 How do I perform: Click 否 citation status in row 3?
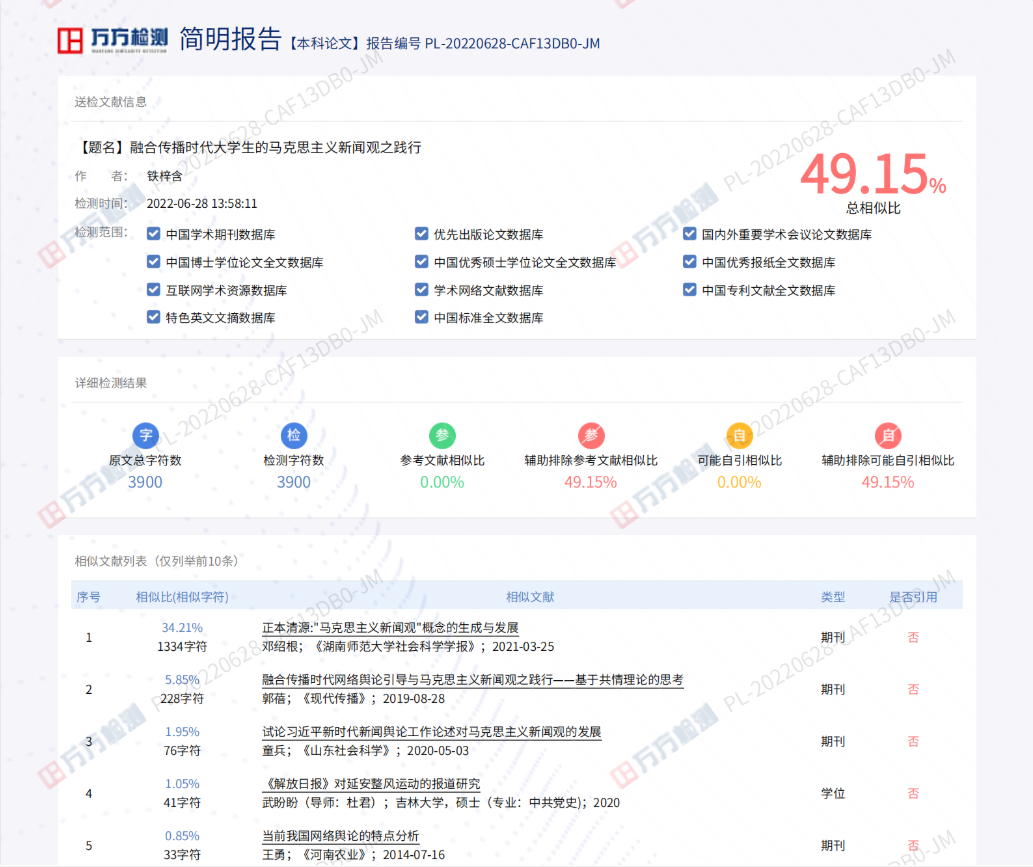click(913, 742)
